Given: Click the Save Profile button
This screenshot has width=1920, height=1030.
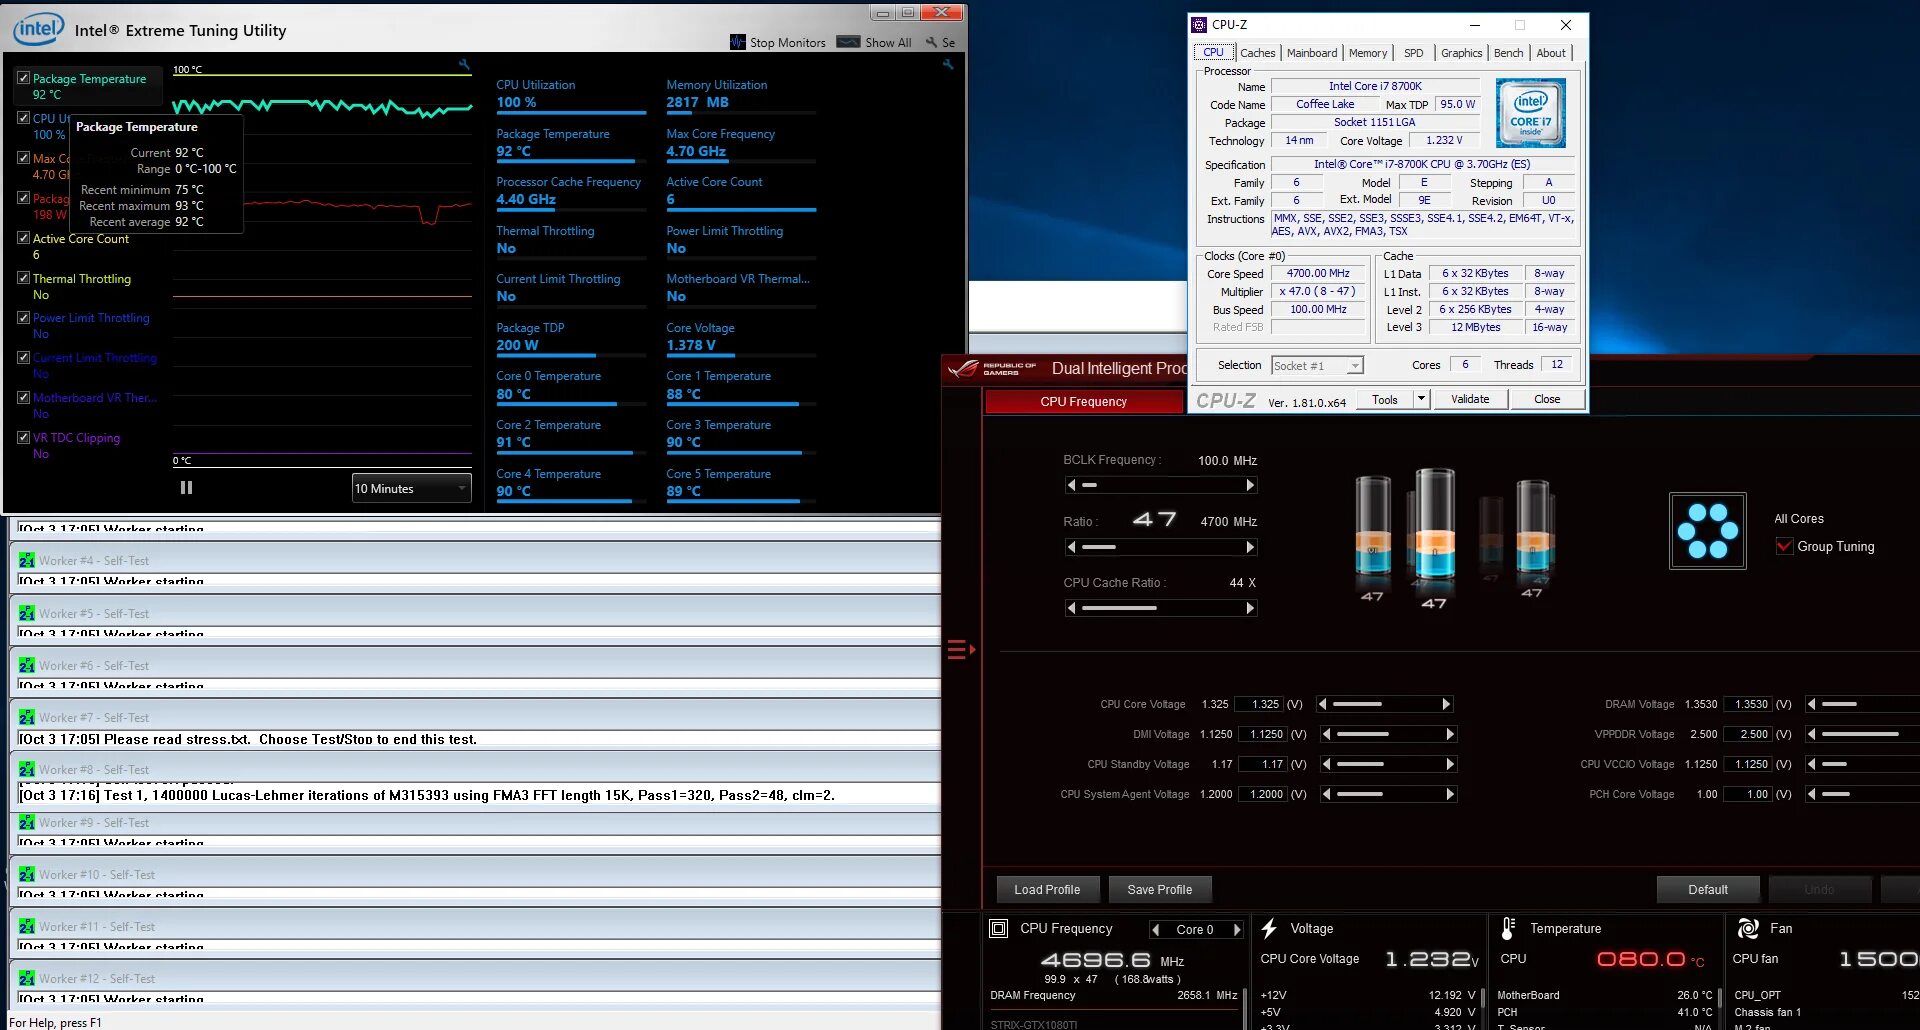Looking at the screenshot, I should pos(1159,889).
